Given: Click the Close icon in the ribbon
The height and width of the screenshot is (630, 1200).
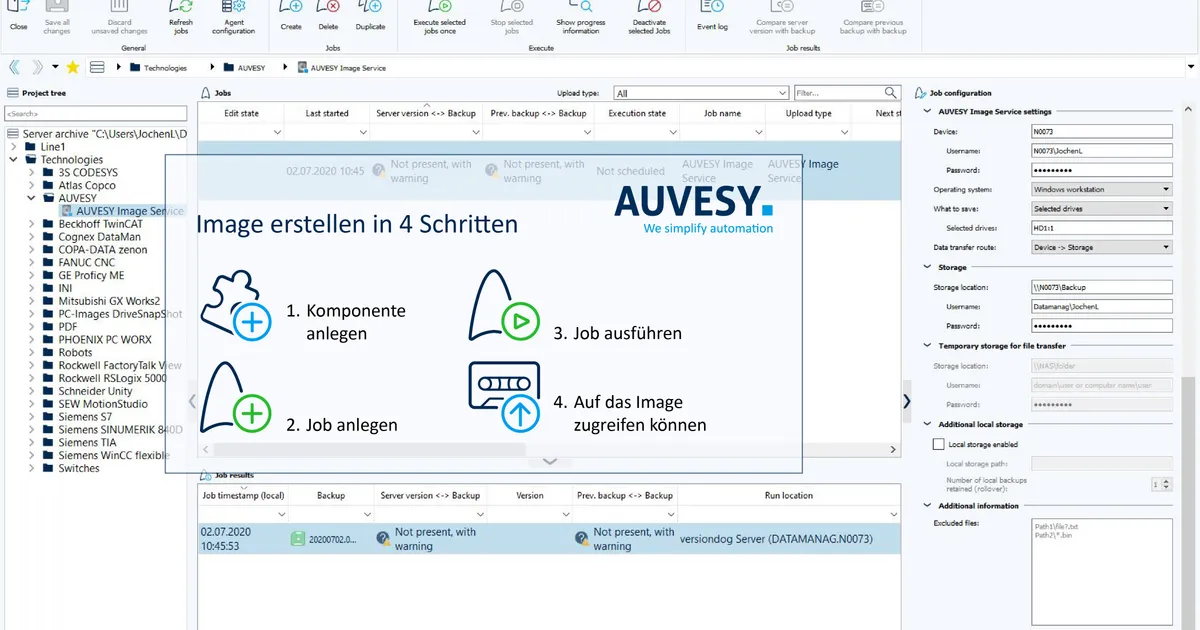Looking at the screenshot, I should [18, 8].
